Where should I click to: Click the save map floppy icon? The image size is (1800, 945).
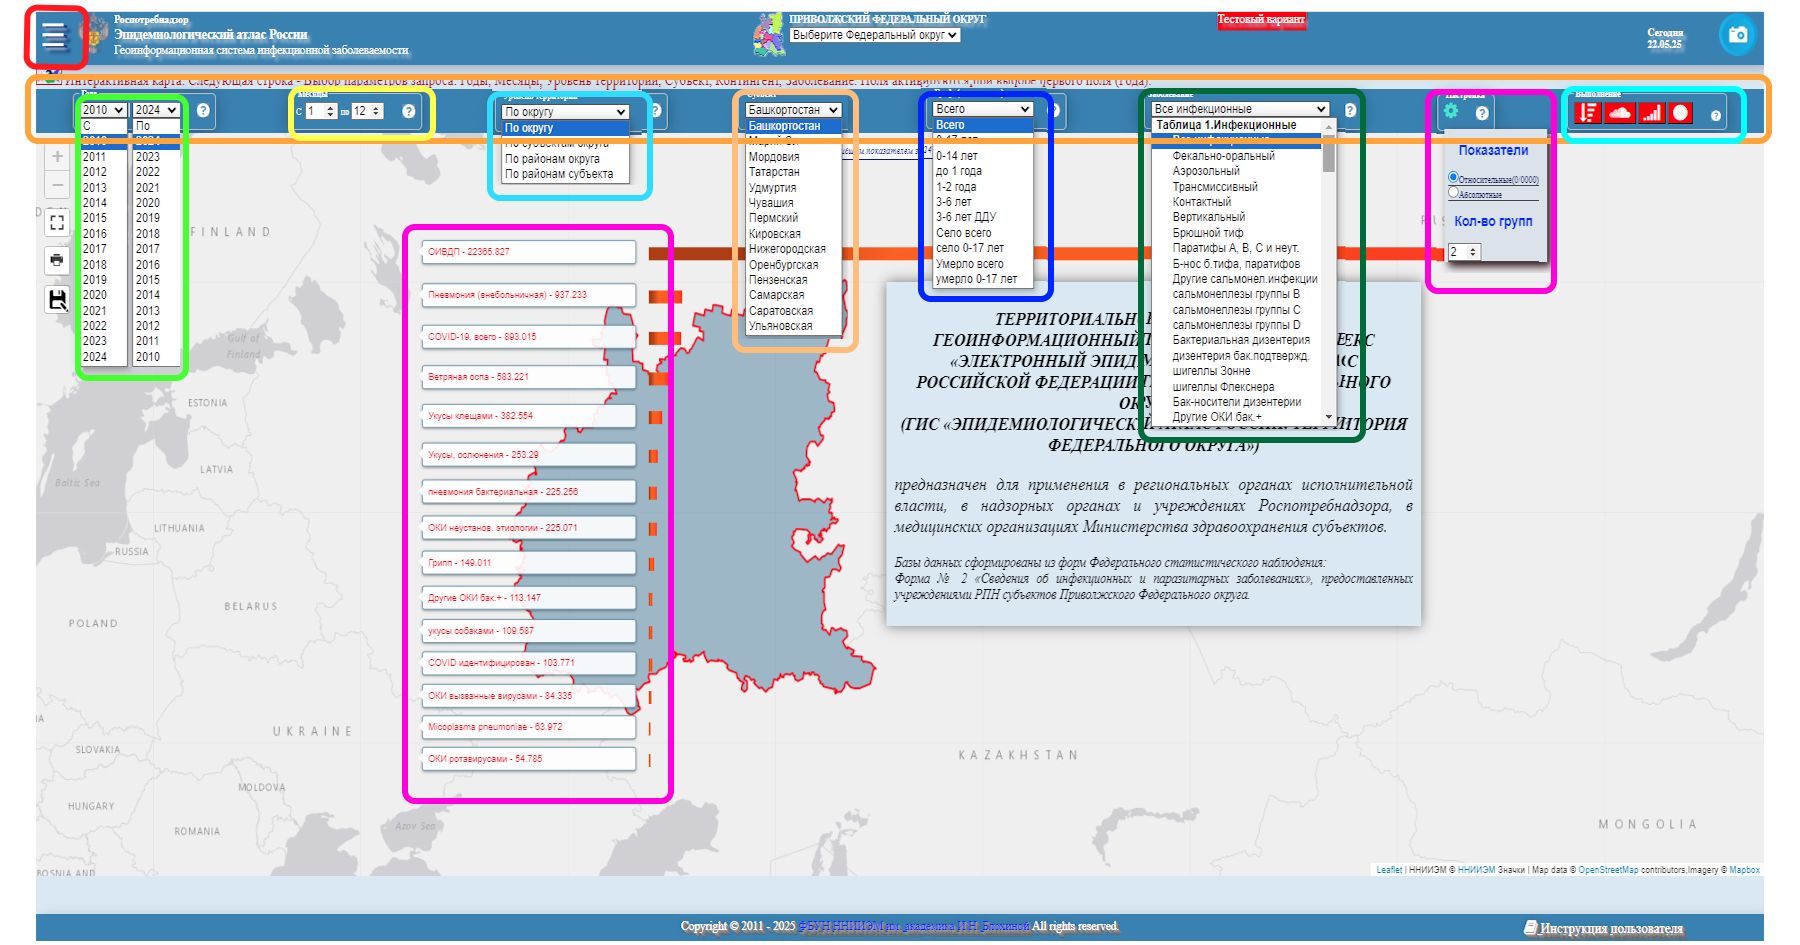57,299
